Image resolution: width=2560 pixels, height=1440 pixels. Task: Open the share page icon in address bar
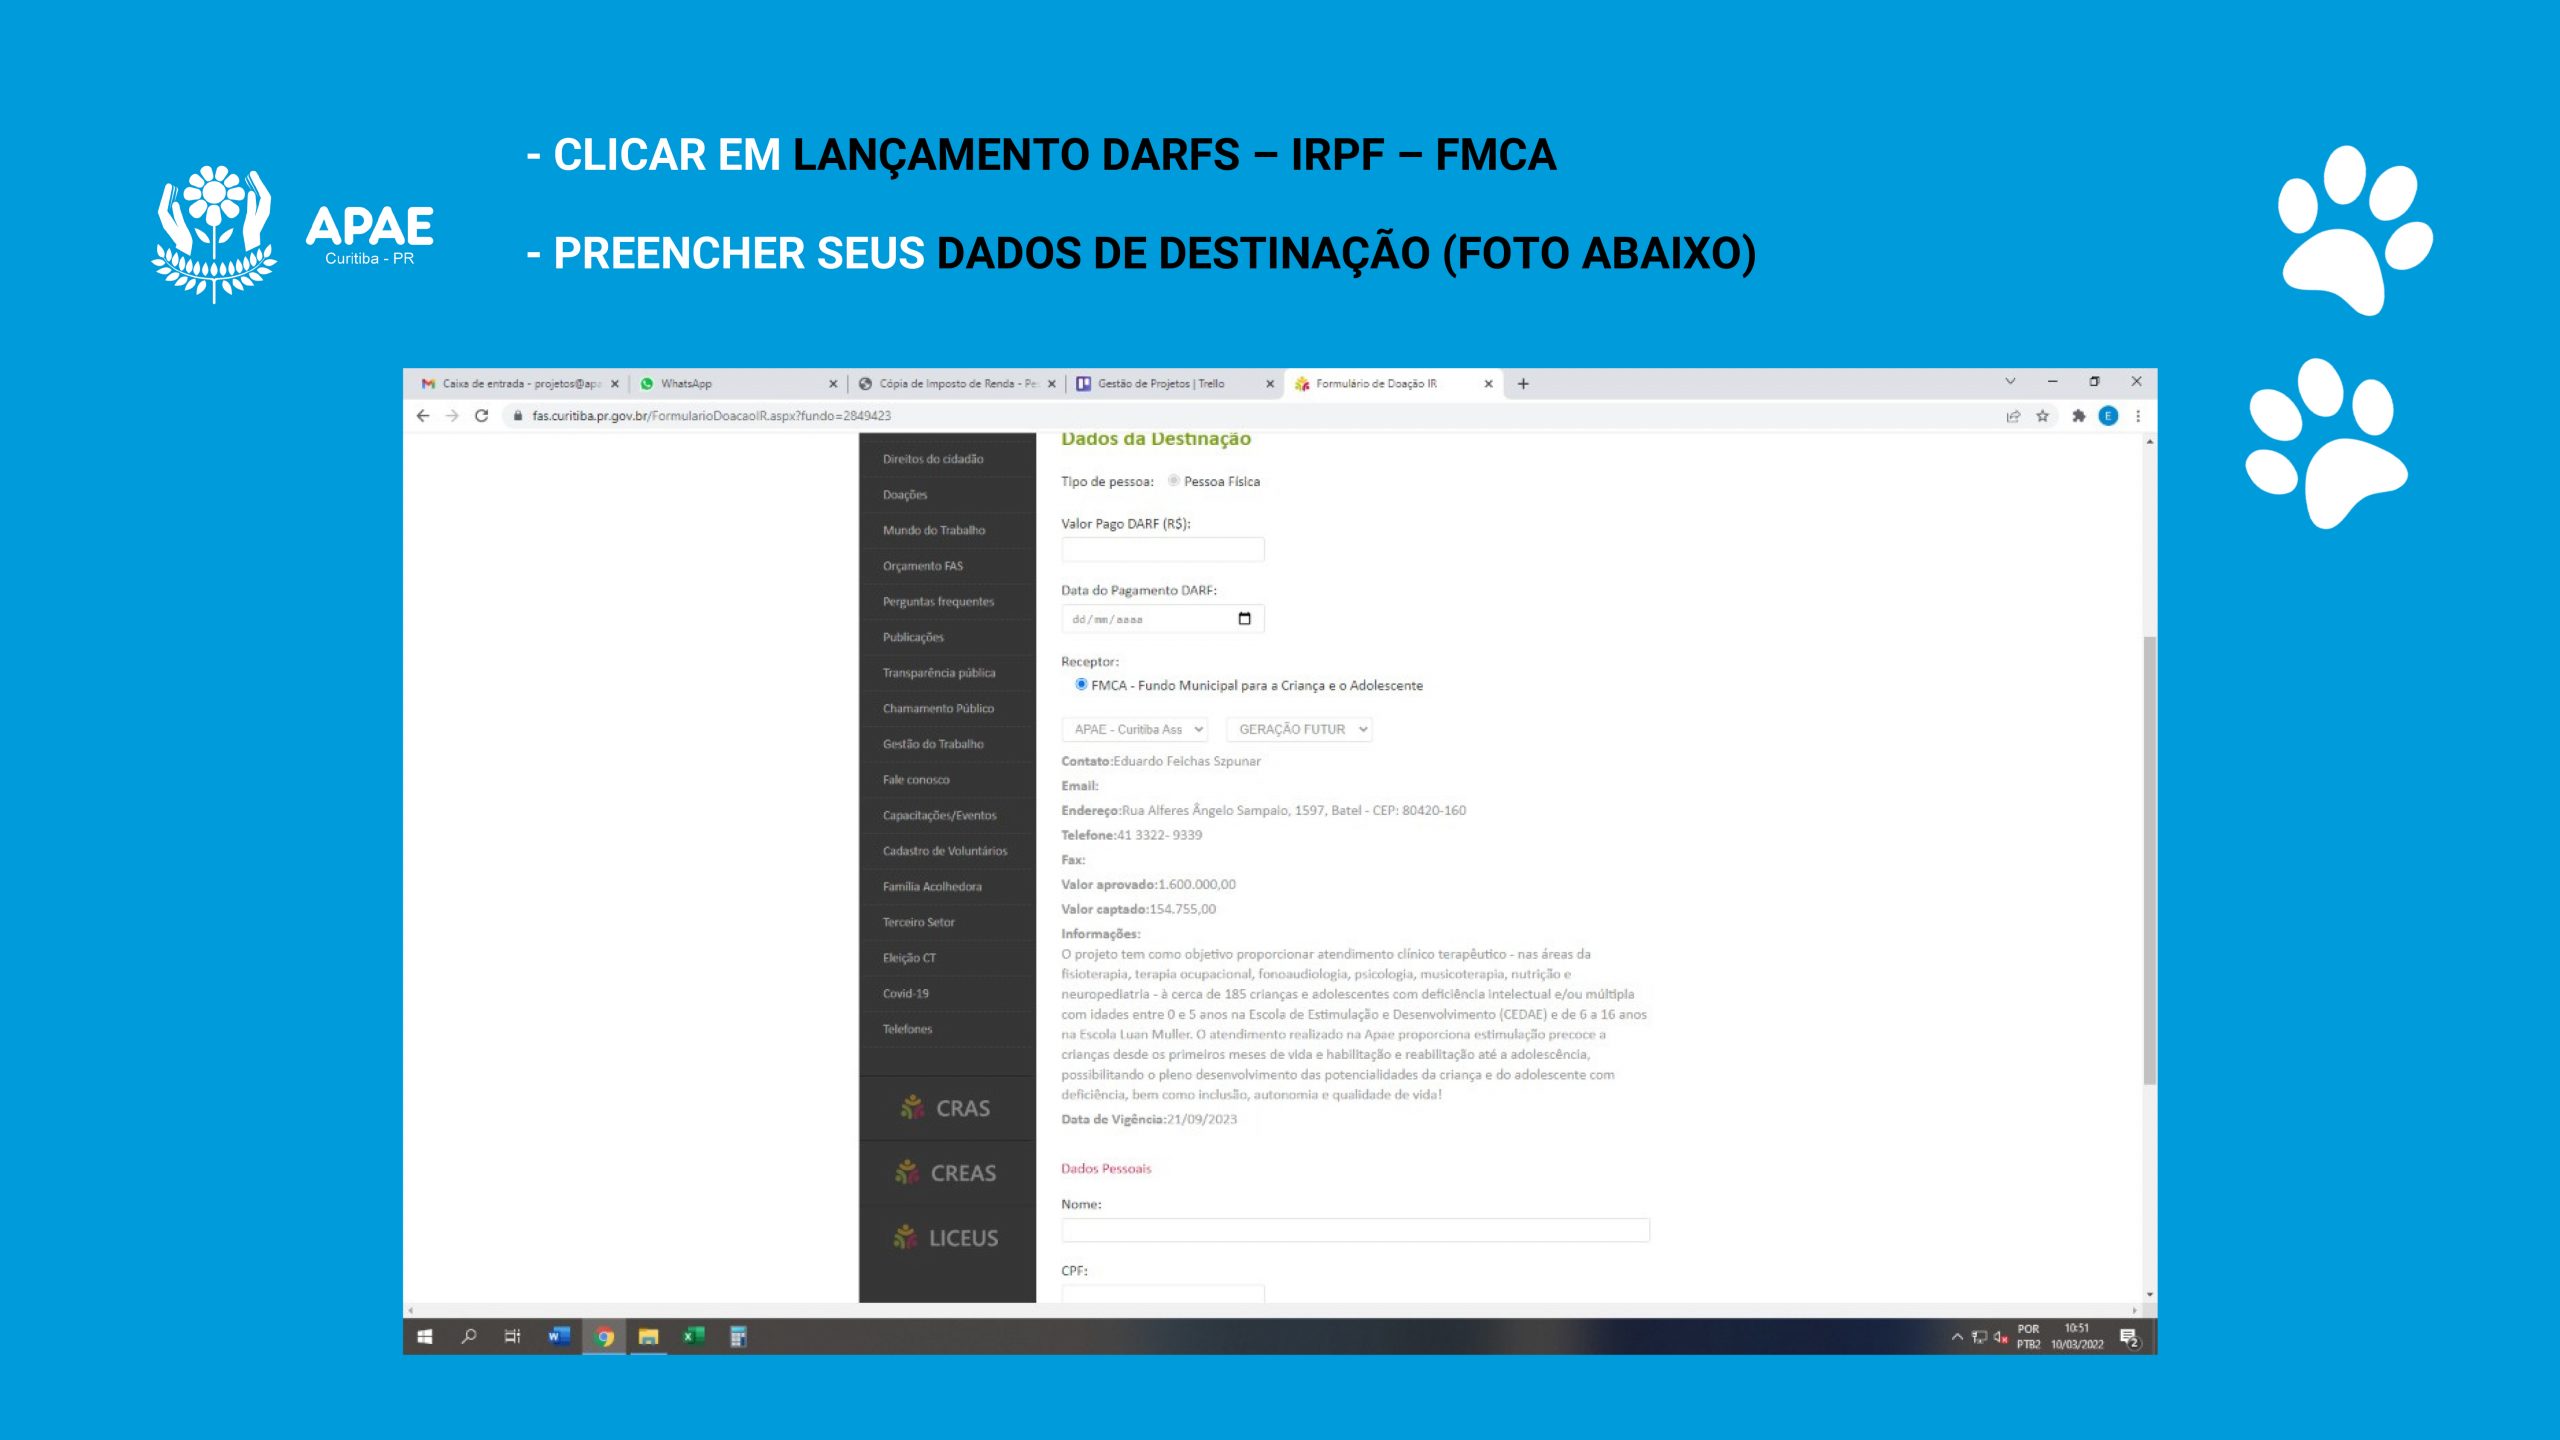click(x=2013, y=416)
